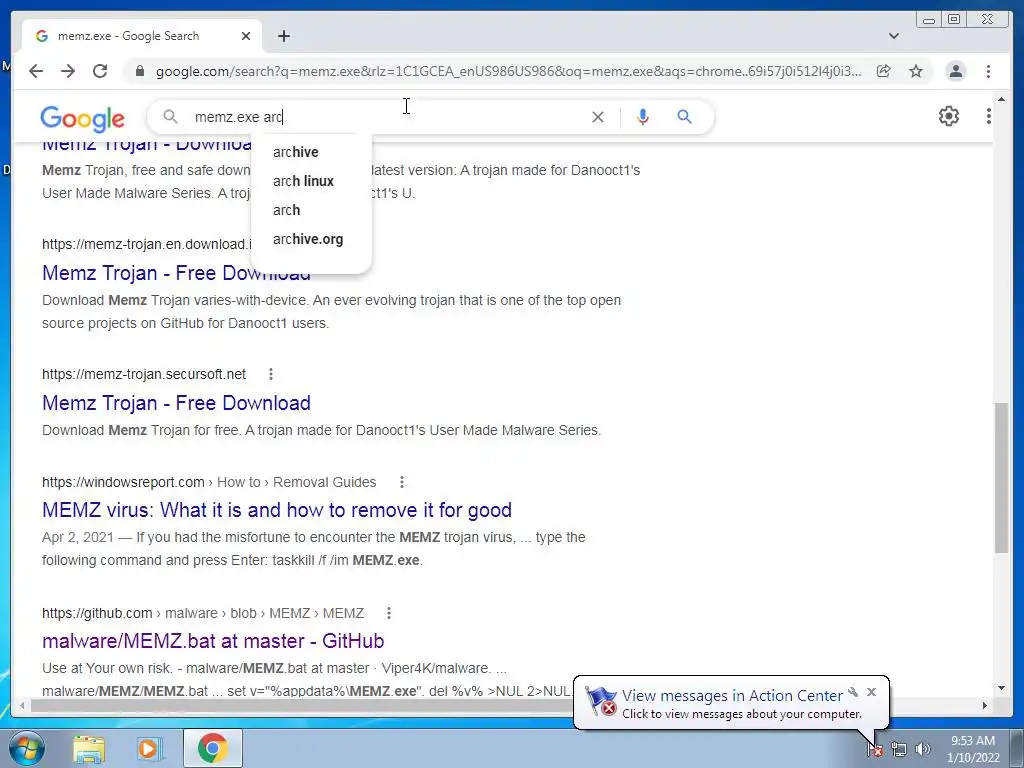Open Action Center flag tray icon
The width and height of the screenshot is (1024, 768).
tap(874, 749)
